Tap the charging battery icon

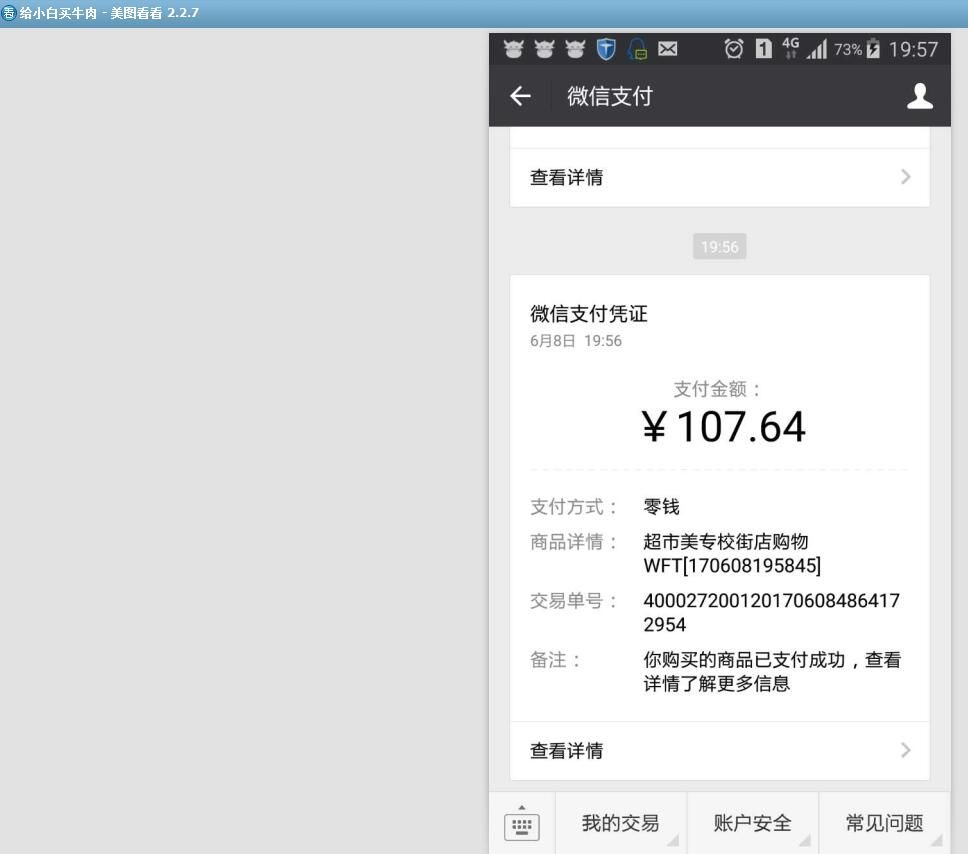click(x=873, y=48)
